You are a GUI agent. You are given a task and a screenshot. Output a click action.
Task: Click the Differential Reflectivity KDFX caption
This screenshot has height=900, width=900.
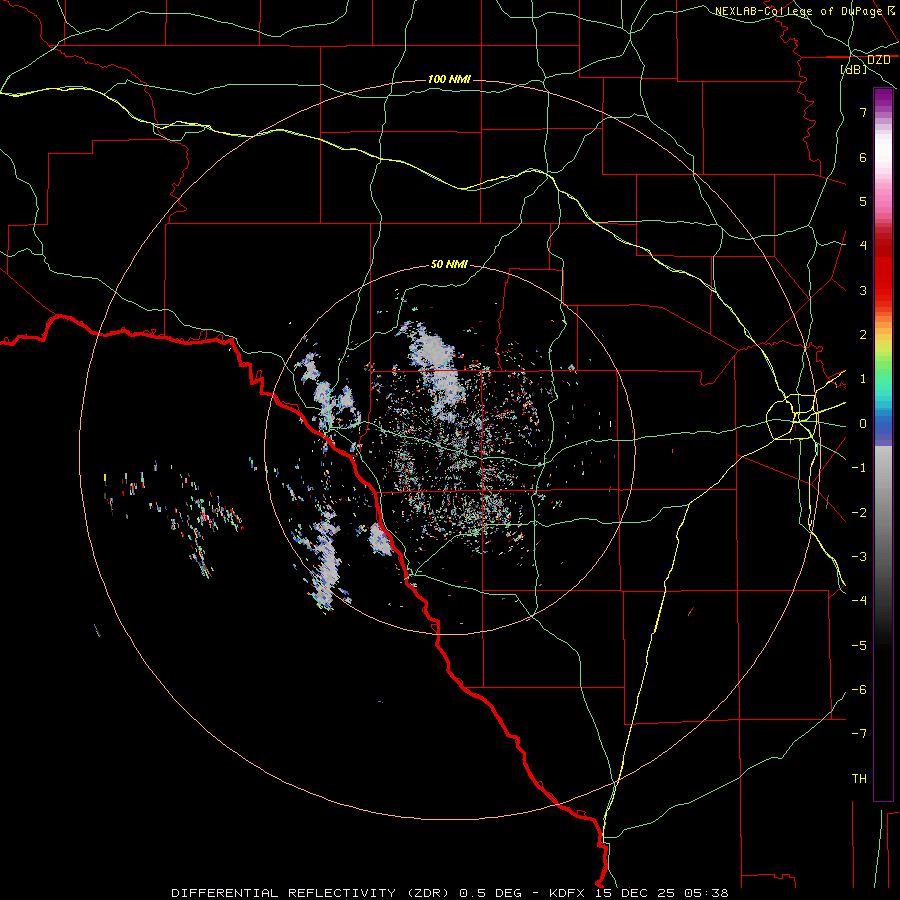pos(450,893)
